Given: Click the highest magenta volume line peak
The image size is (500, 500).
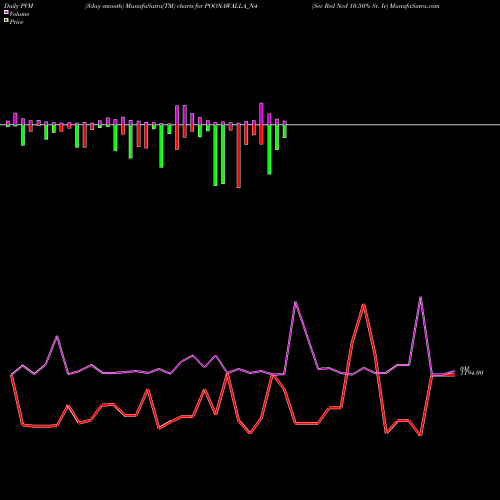Looking at the screenshot, I should point(421,297).
